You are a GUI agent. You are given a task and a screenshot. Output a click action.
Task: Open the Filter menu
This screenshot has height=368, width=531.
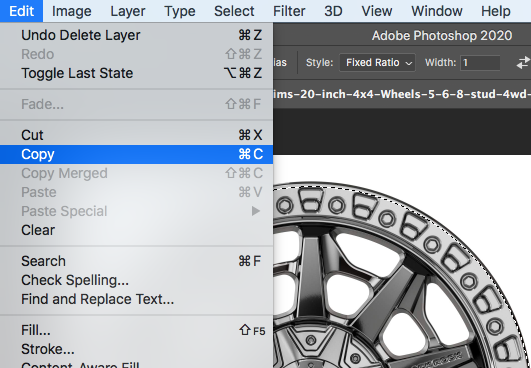coord(289,11)
